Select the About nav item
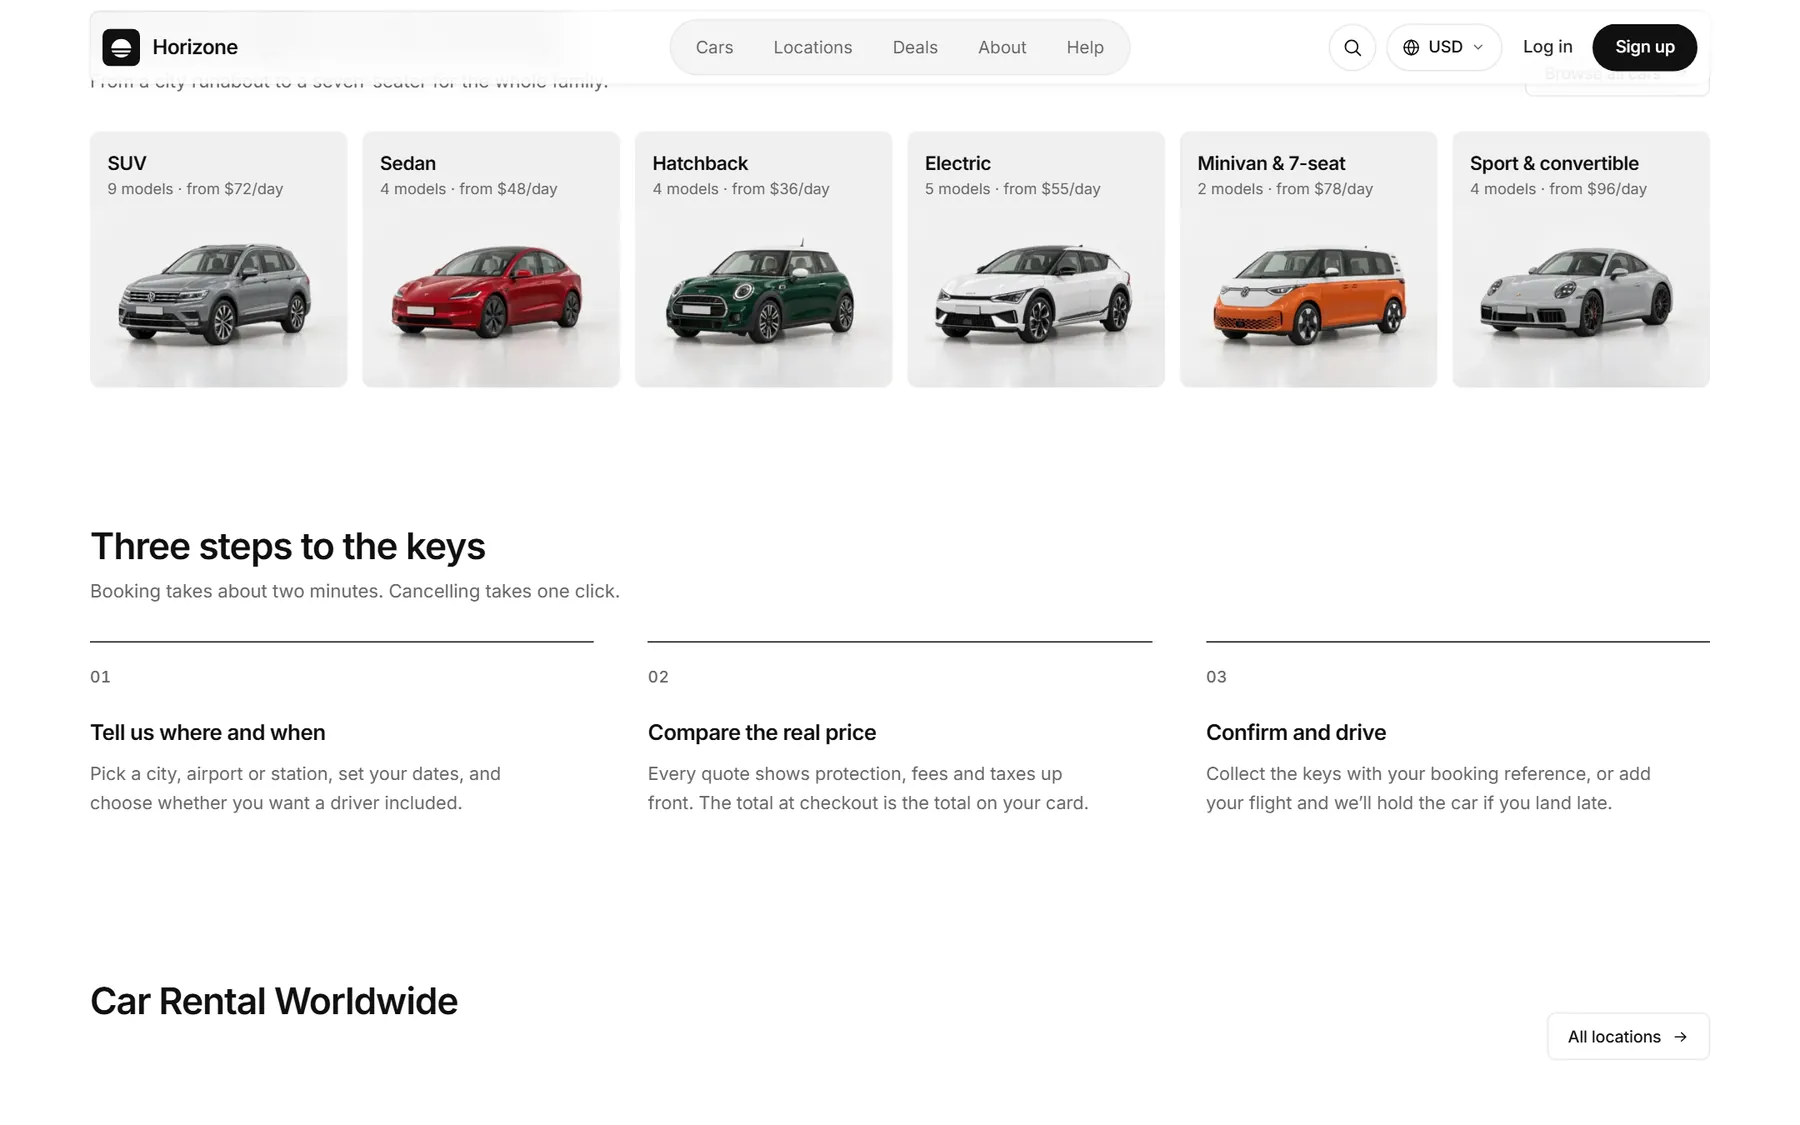 1002,47
